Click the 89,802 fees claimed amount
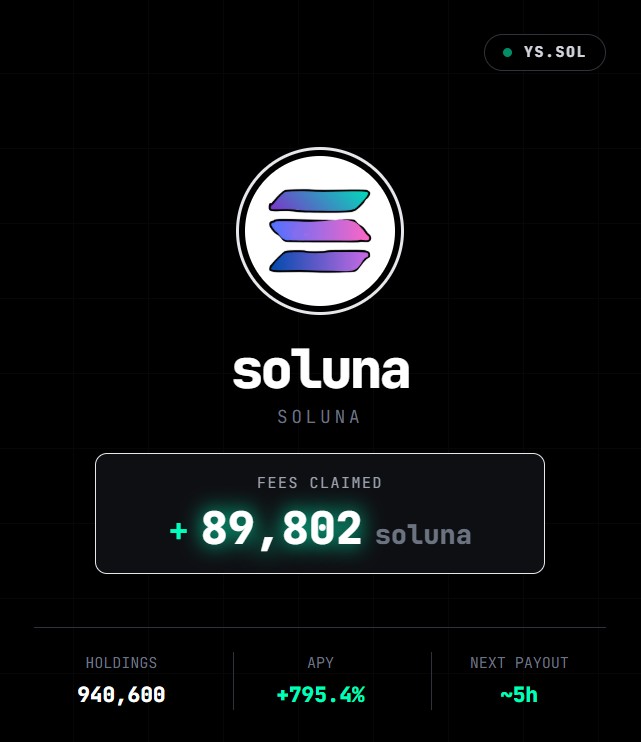The image size is (641, 742). pos(281,529)
